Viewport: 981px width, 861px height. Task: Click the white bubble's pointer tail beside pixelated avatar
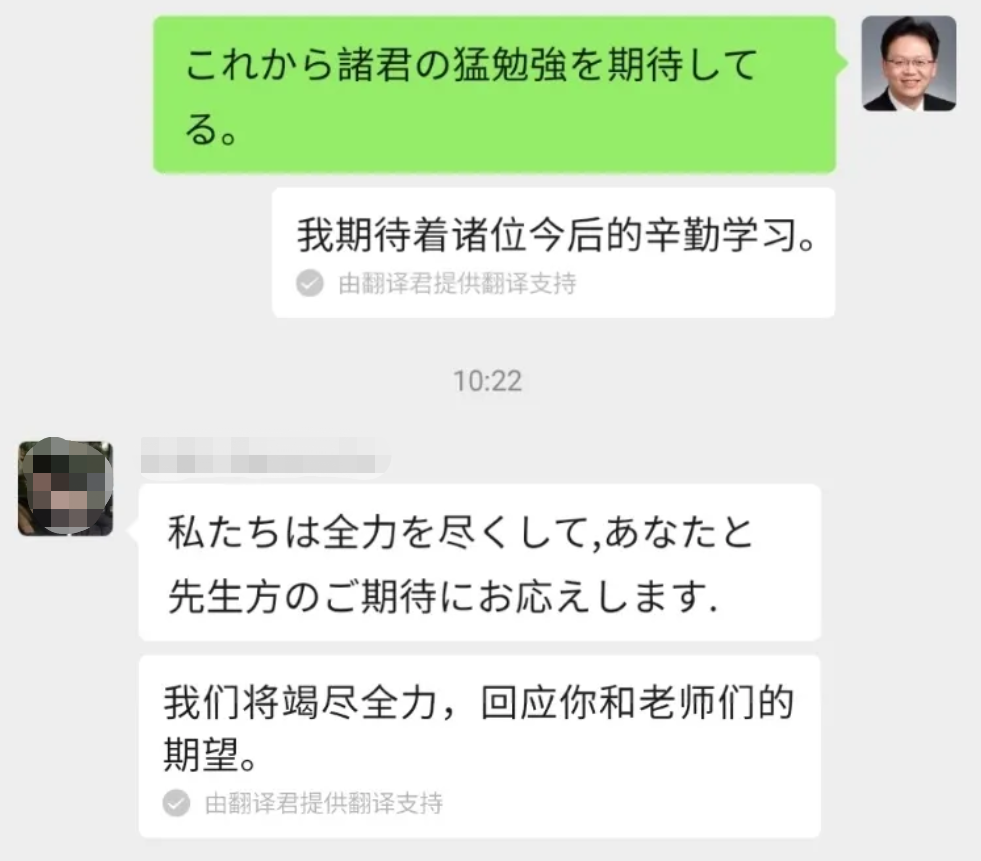[x=133, y=531]
